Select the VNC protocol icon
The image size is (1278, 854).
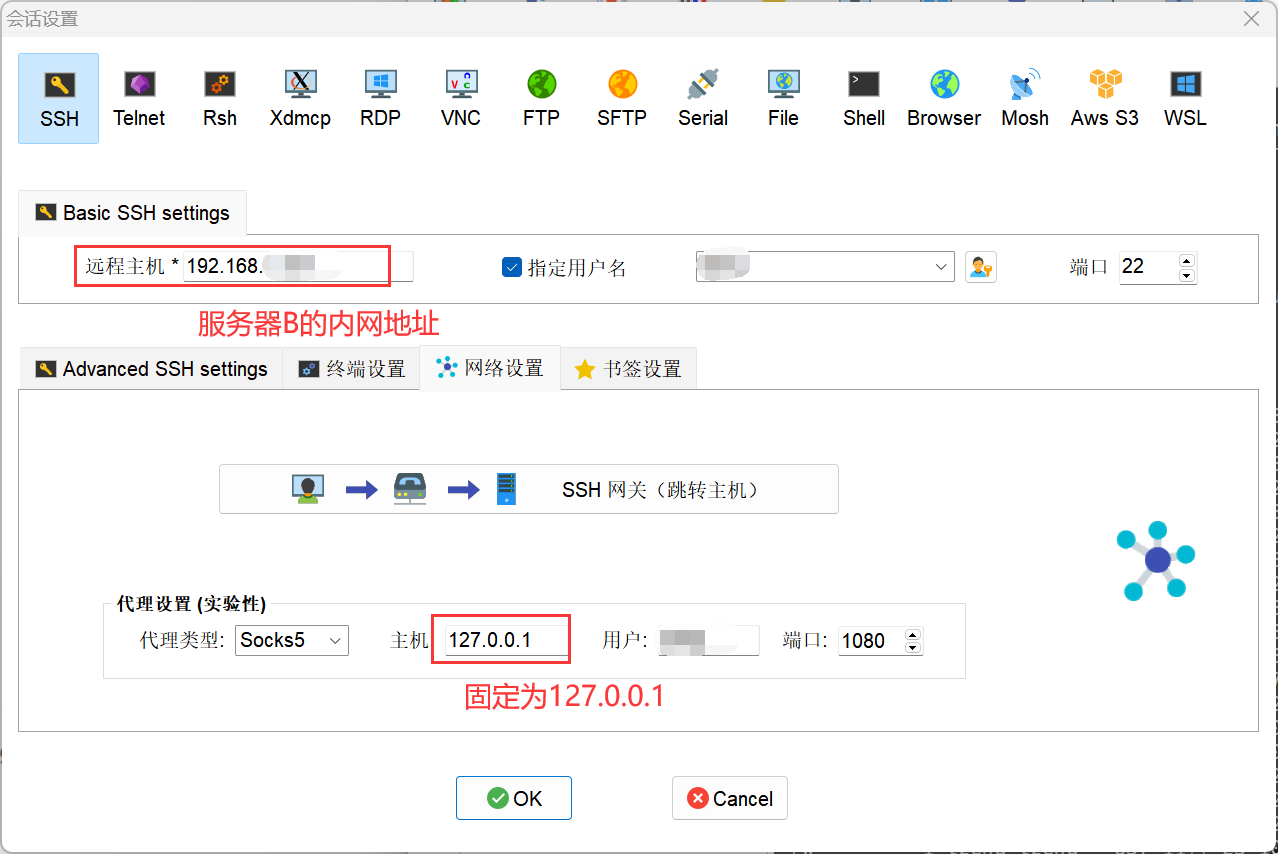pos(460,97)
